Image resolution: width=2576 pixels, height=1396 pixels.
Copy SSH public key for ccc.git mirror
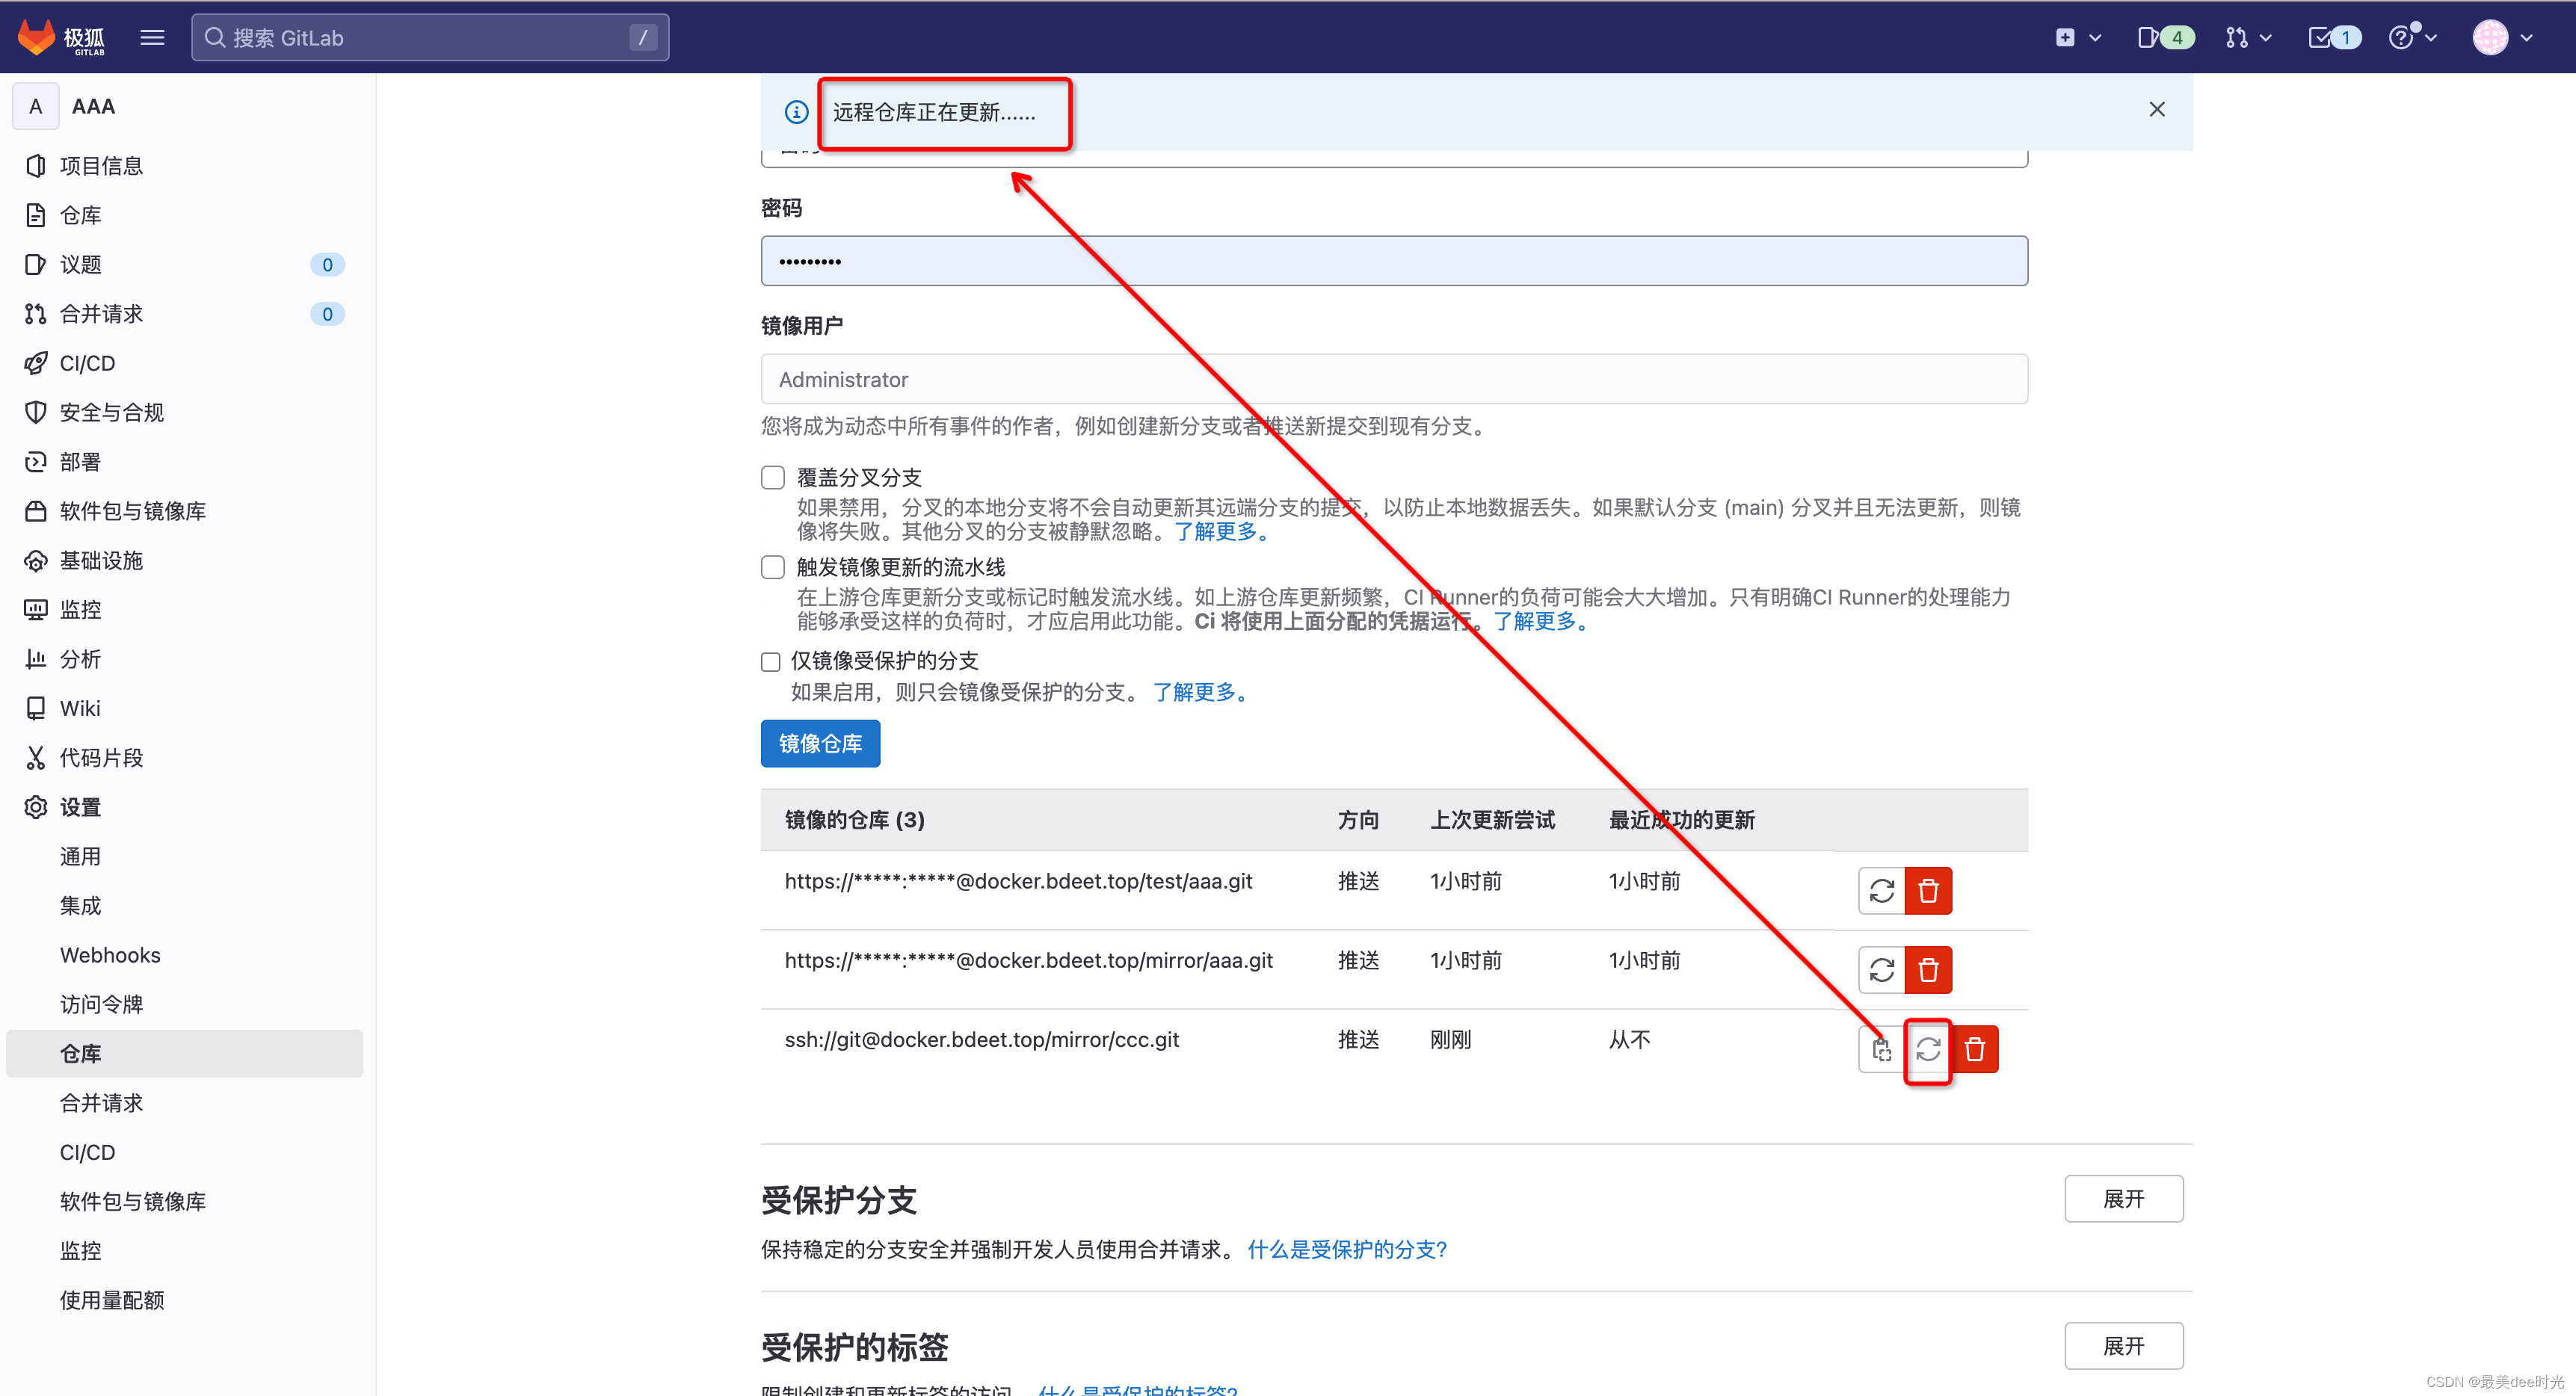(1882, 1049)
